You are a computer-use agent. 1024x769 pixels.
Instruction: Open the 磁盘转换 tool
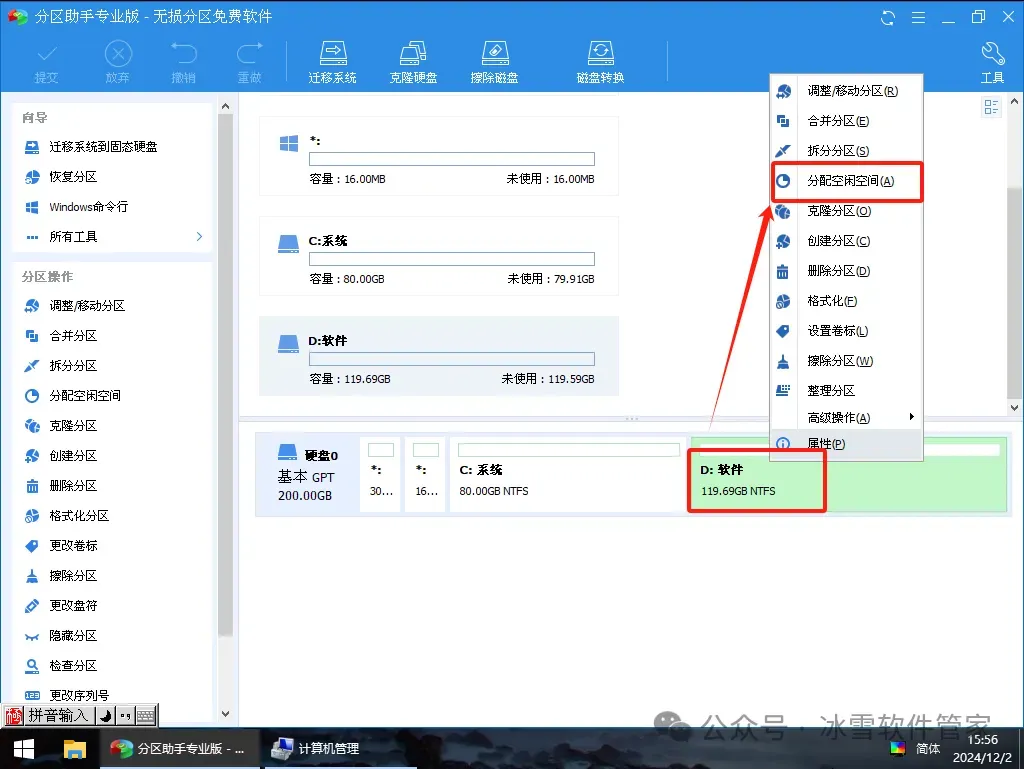(x=600, y=63)
